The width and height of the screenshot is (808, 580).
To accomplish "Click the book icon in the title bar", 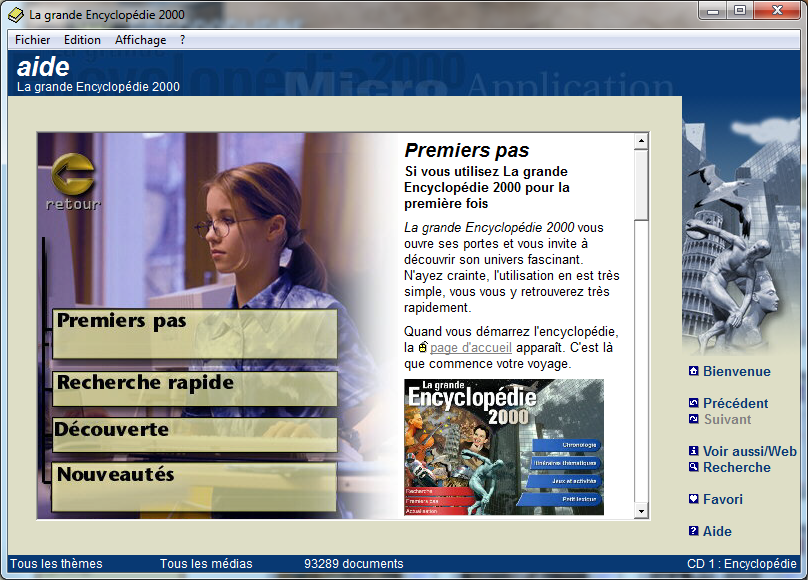I will click(16, 15).
